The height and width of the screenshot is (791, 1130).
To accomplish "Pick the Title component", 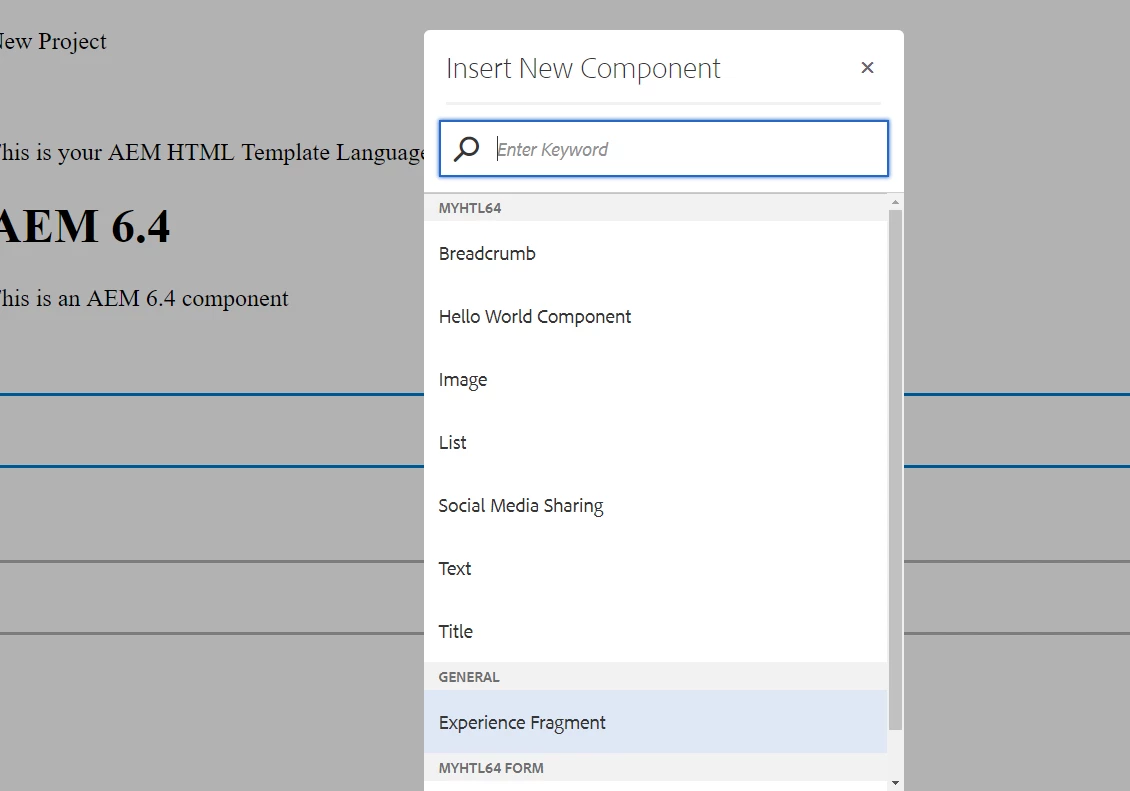I will (655, 632).
